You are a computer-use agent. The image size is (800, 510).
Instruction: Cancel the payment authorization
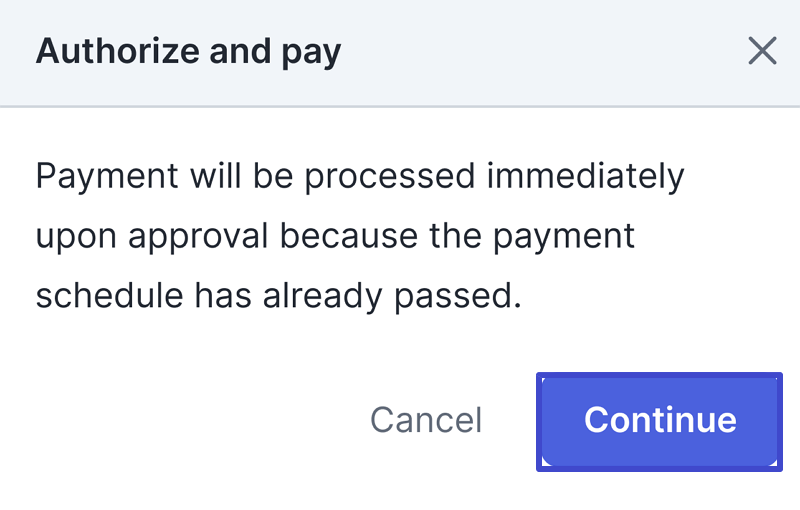[426, 421]
